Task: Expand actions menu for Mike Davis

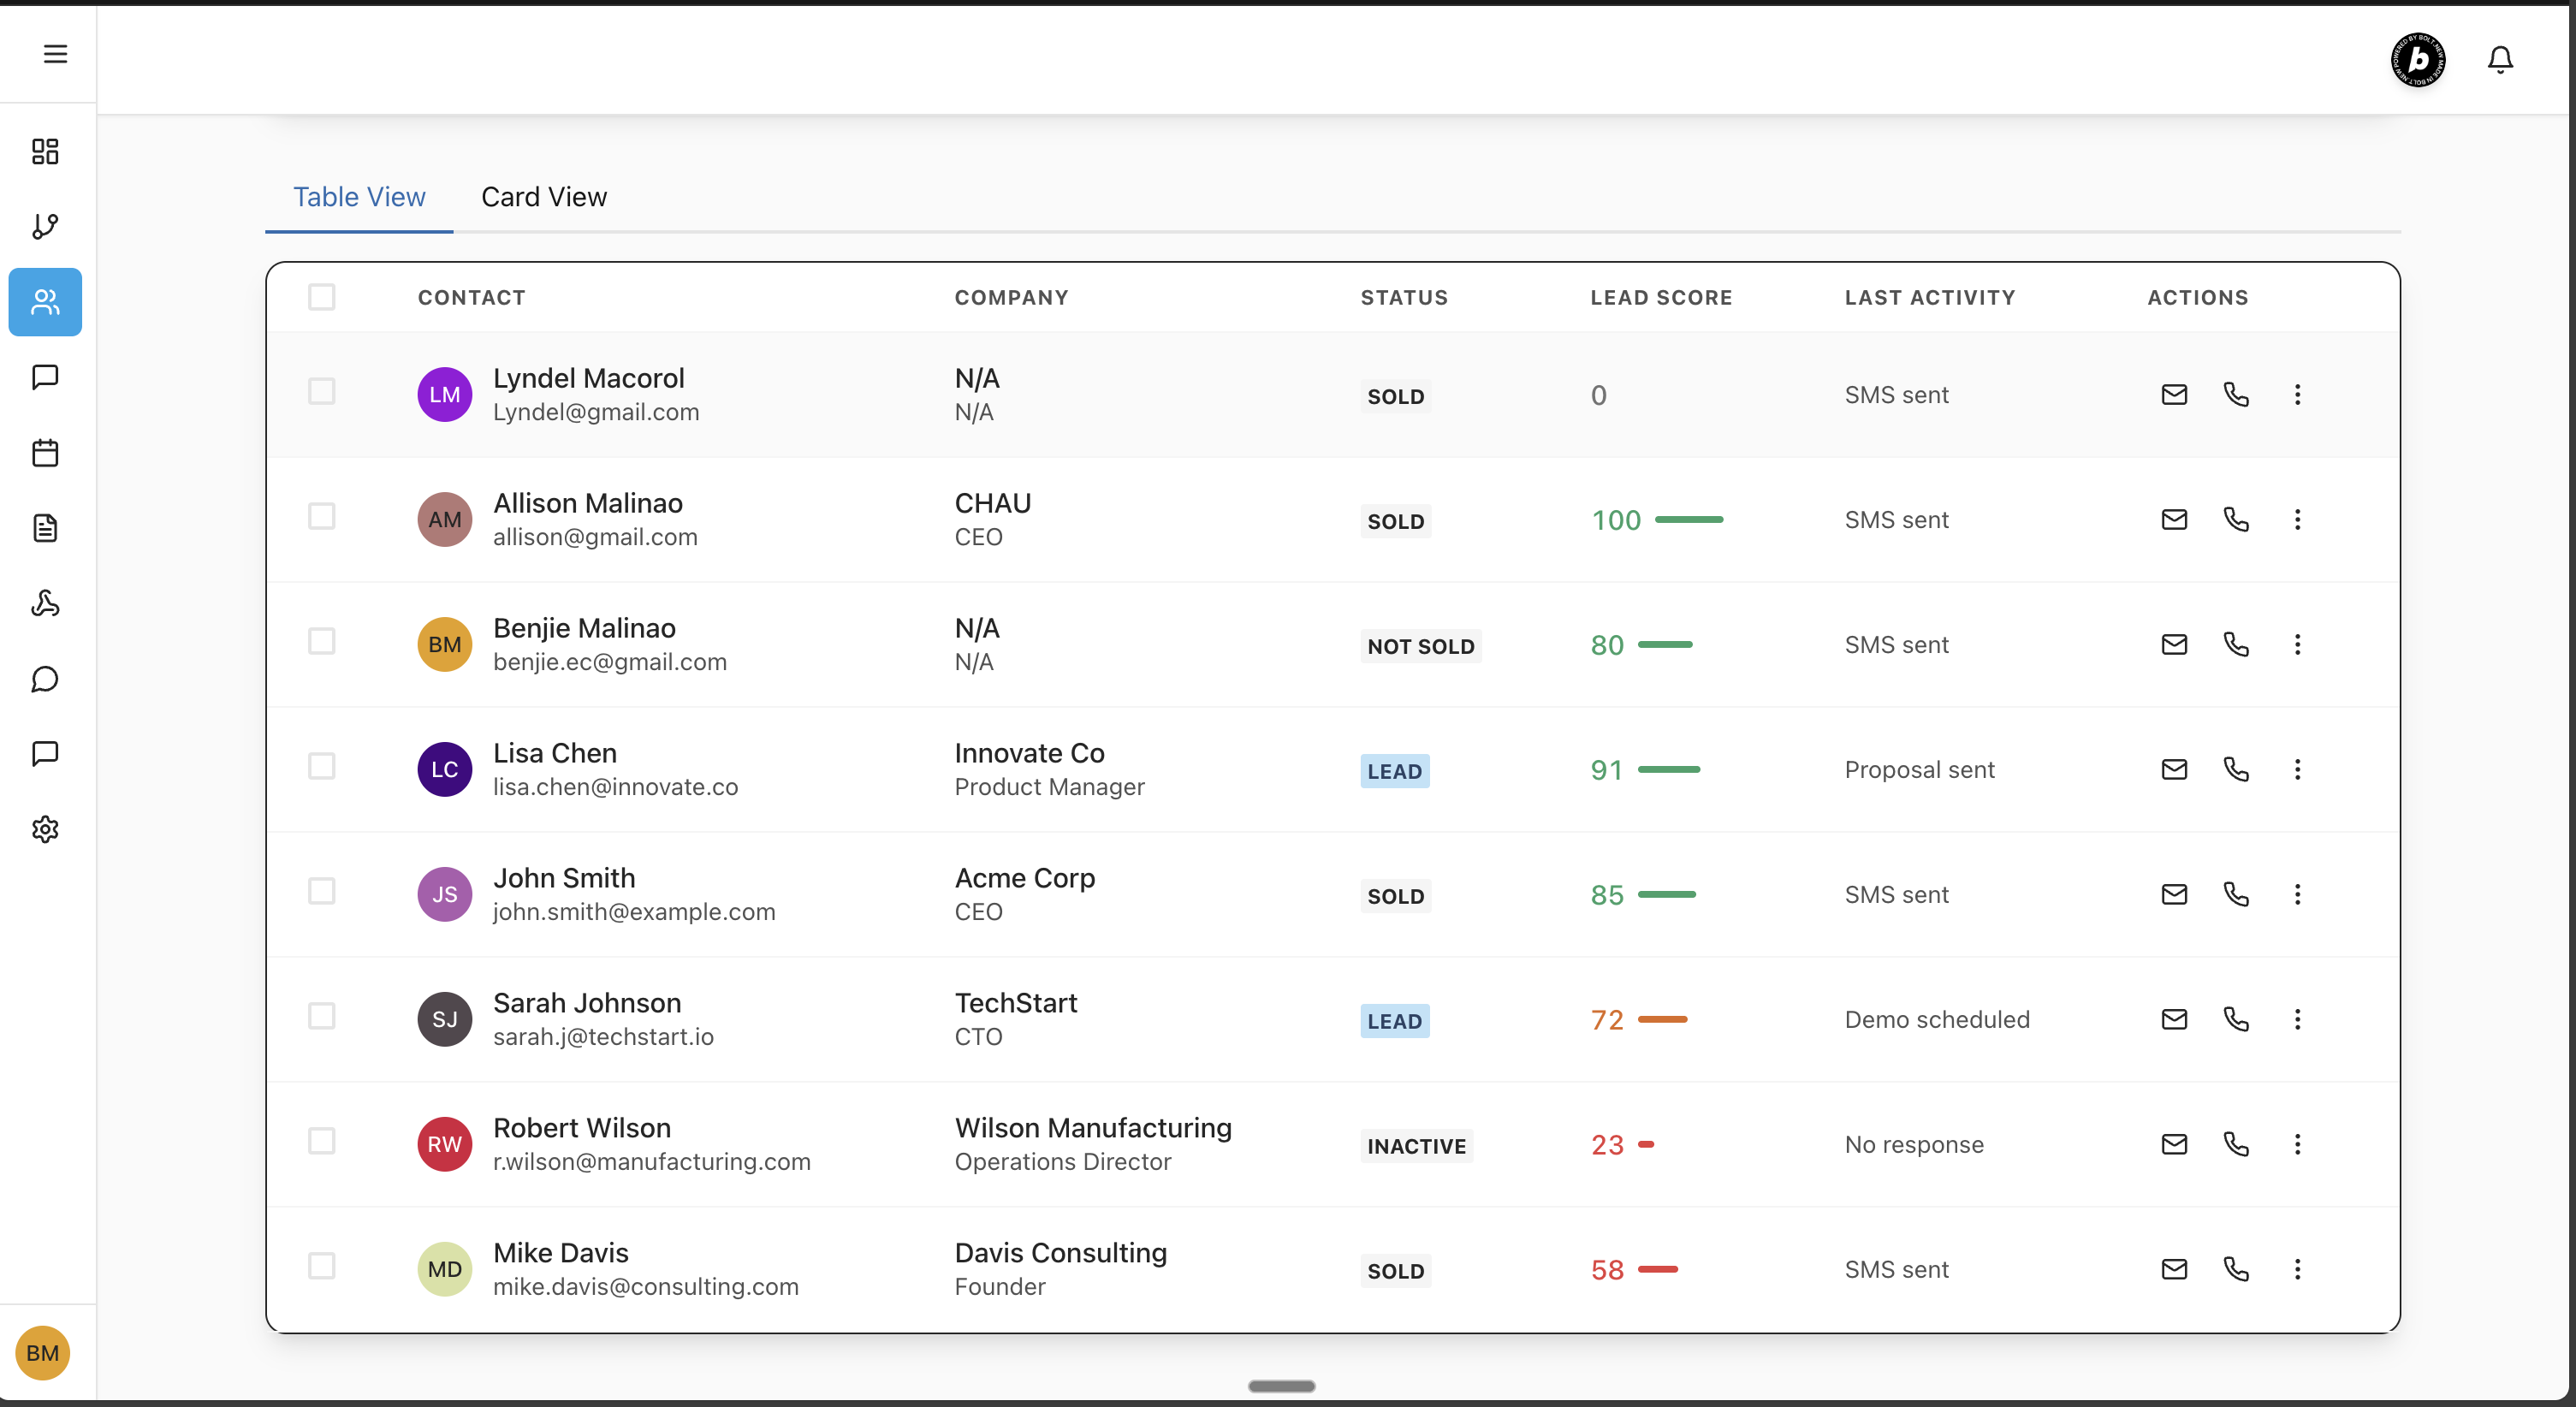Action: tap(2297, 1269)
